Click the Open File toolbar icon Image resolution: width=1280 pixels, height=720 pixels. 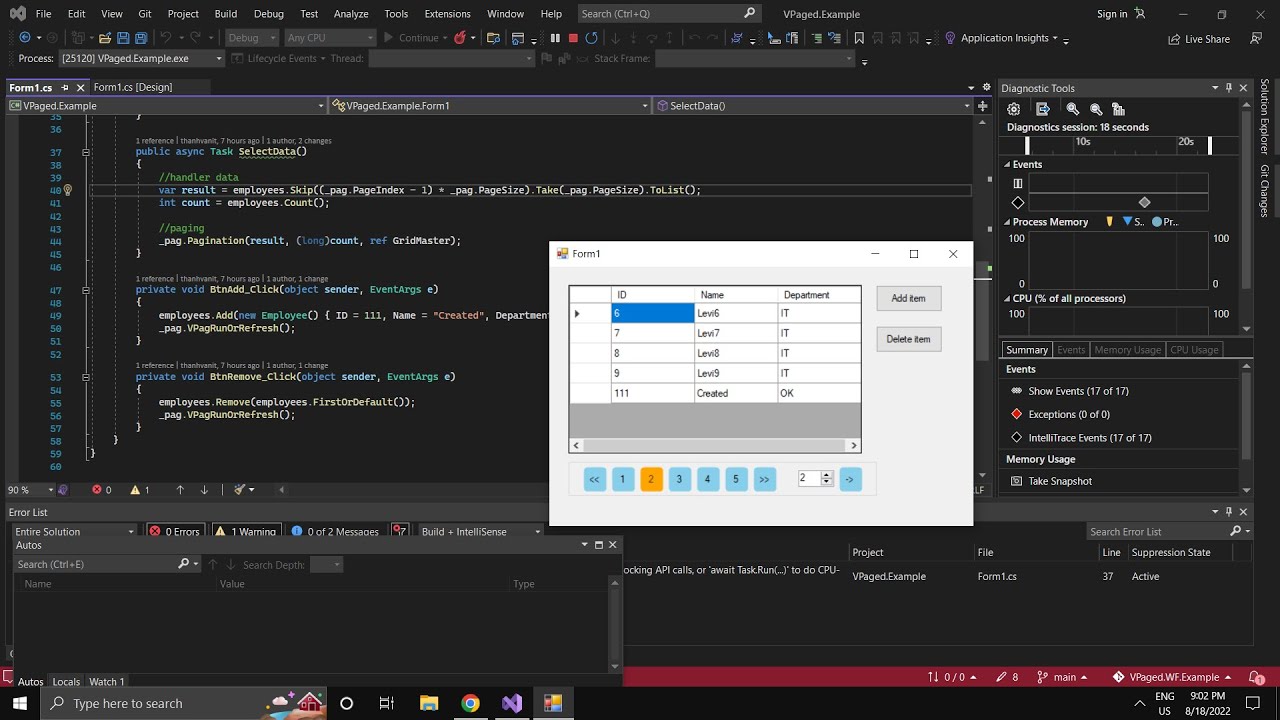coord(105,38)
